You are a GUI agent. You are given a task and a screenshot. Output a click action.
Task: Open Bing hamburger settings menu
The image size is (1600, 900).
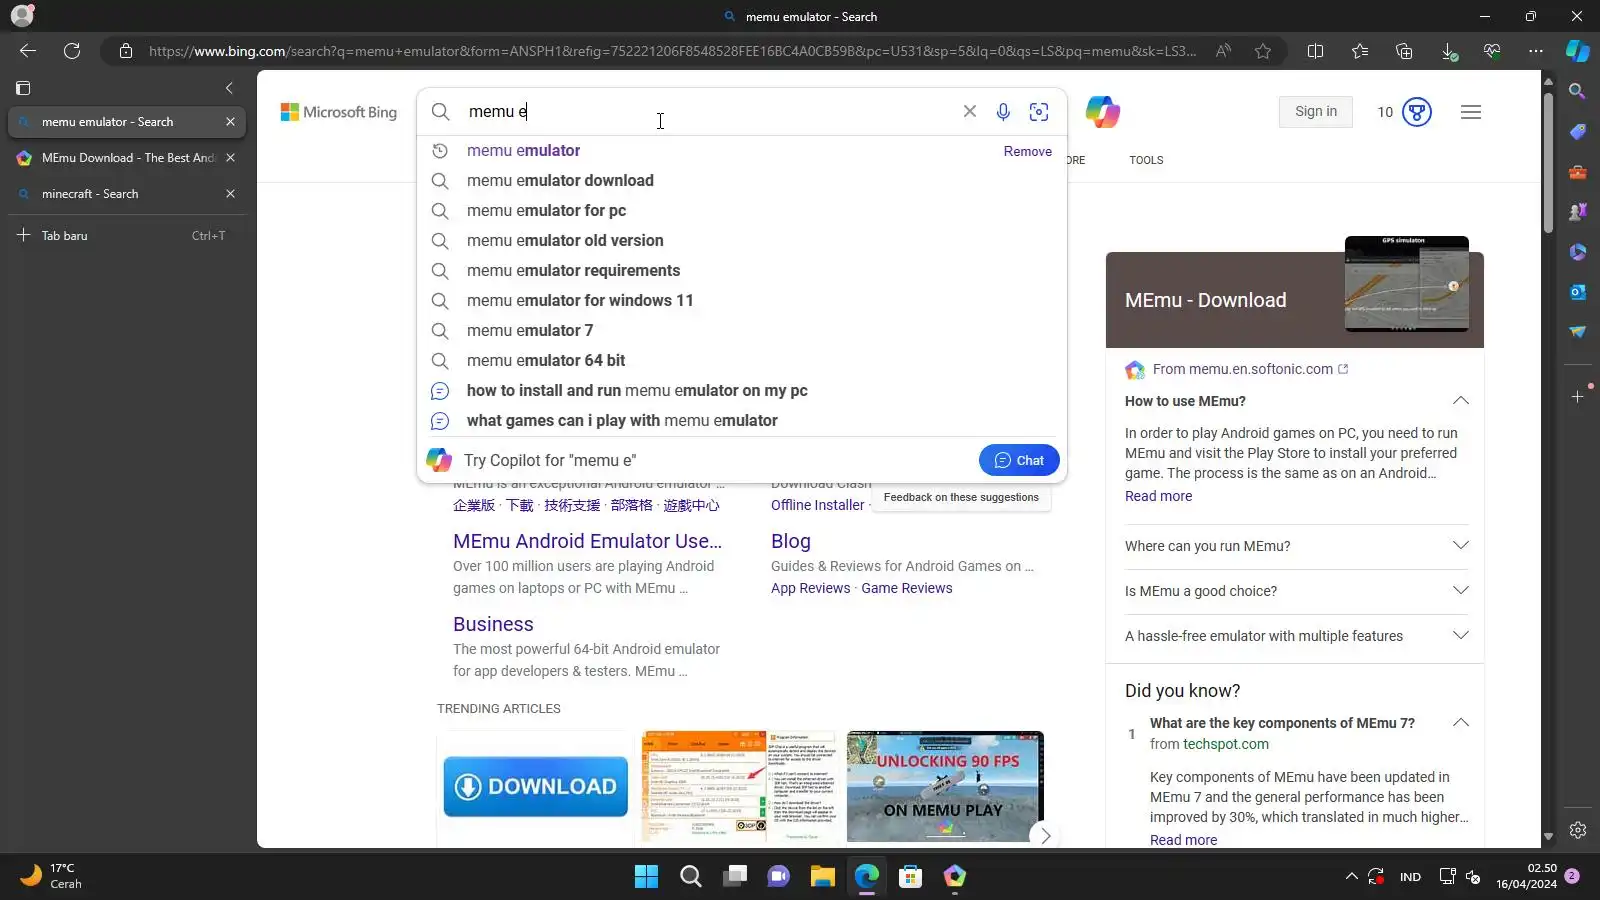click(x=1471, y=112)
